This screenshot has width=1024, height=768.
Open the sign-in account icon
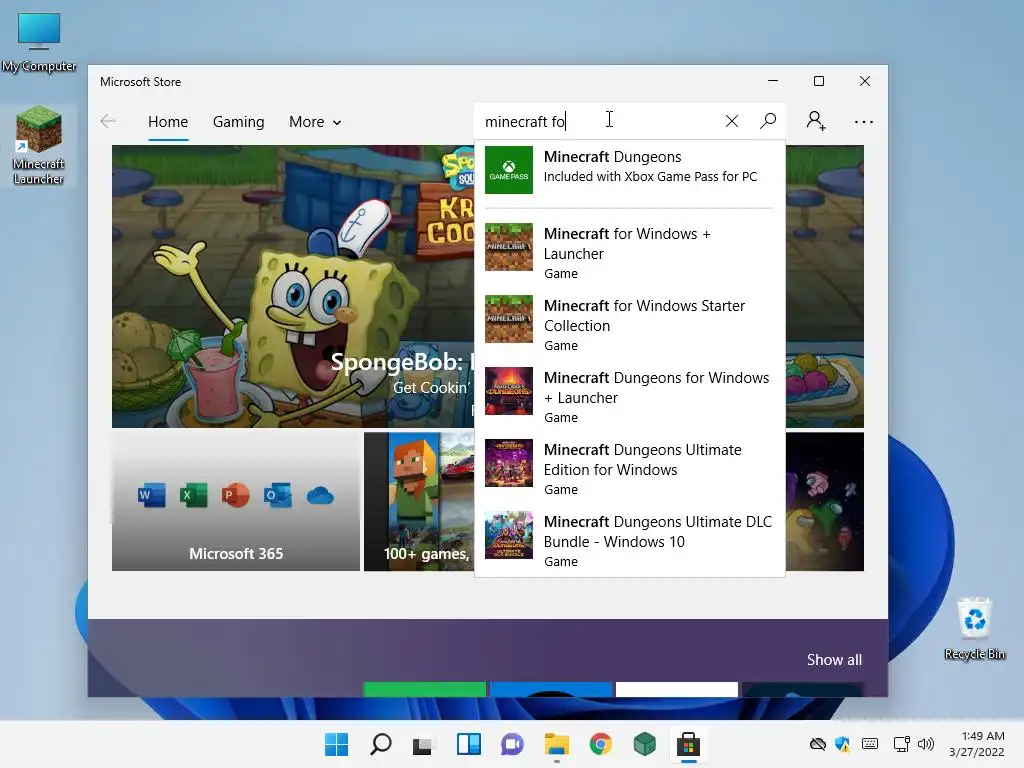tap(816, 121)
